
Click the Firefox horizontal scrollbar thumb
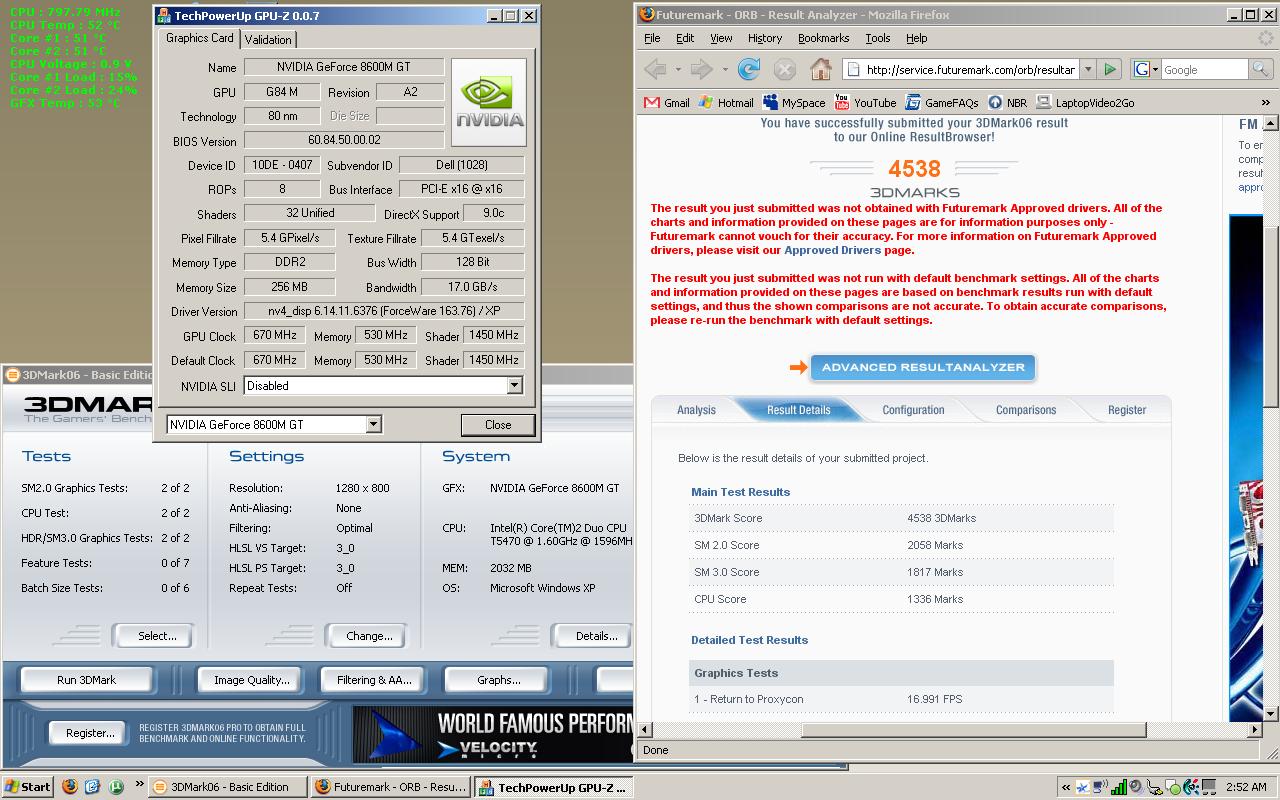[x=975, y=730]
